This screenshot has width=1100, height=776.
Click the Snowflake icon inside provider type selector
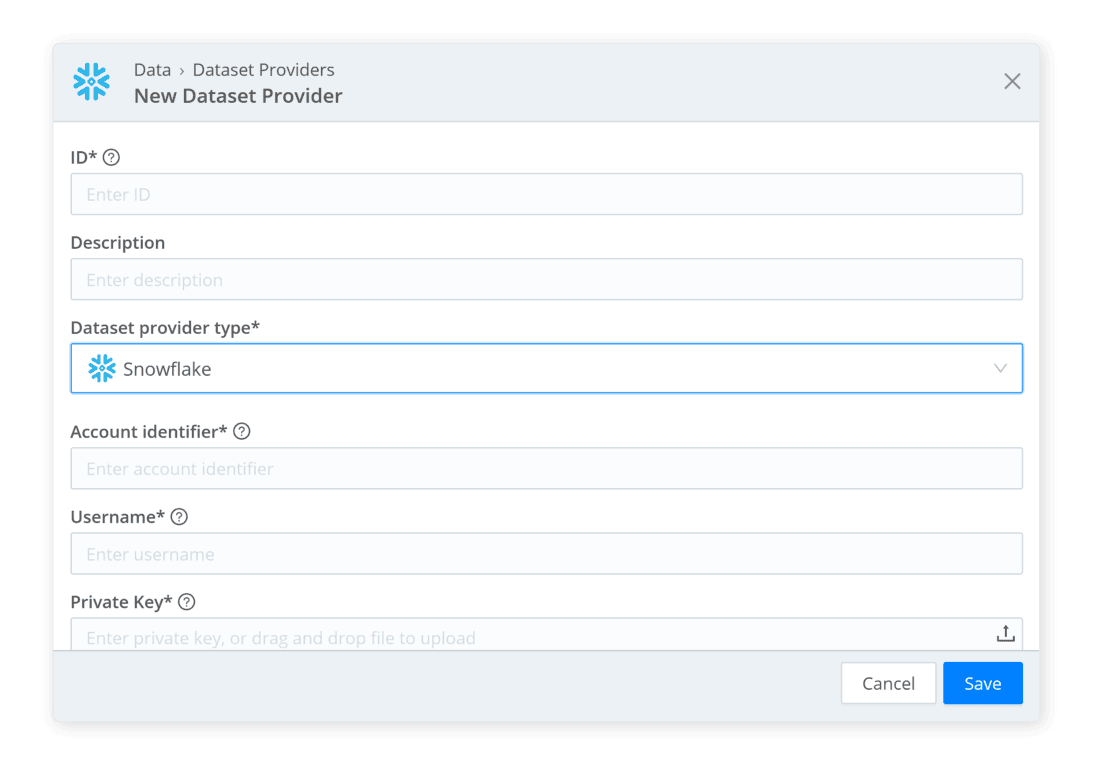tap(101, 368)
